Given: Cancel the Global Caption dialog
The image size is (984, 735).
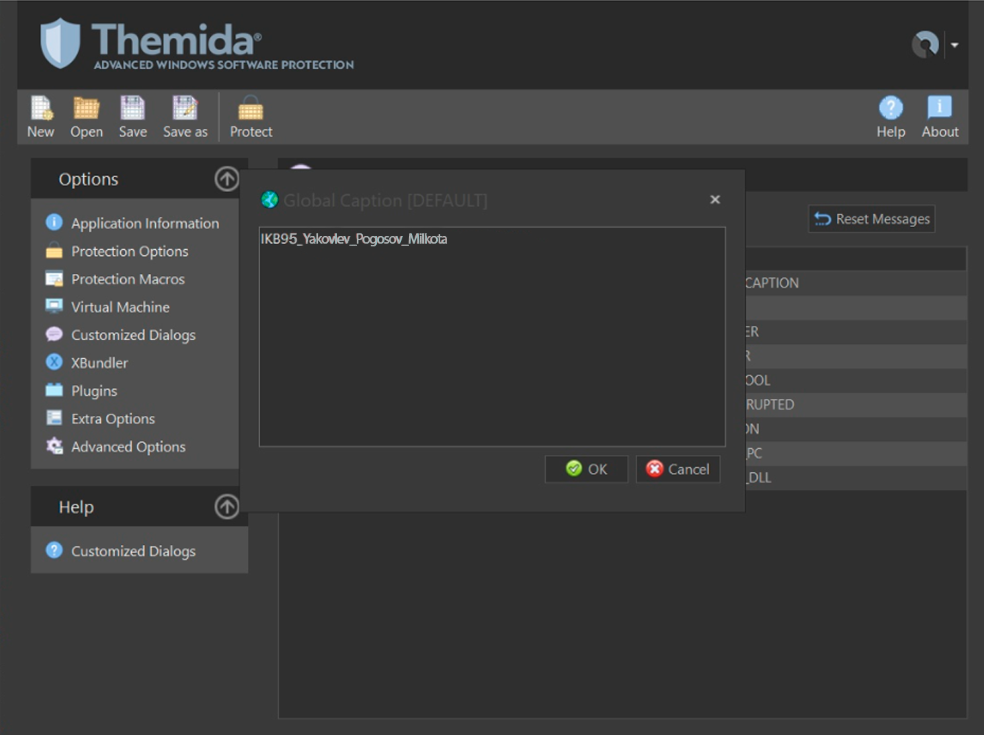Looking at the screenshot, I should click(x=678, y=469).
